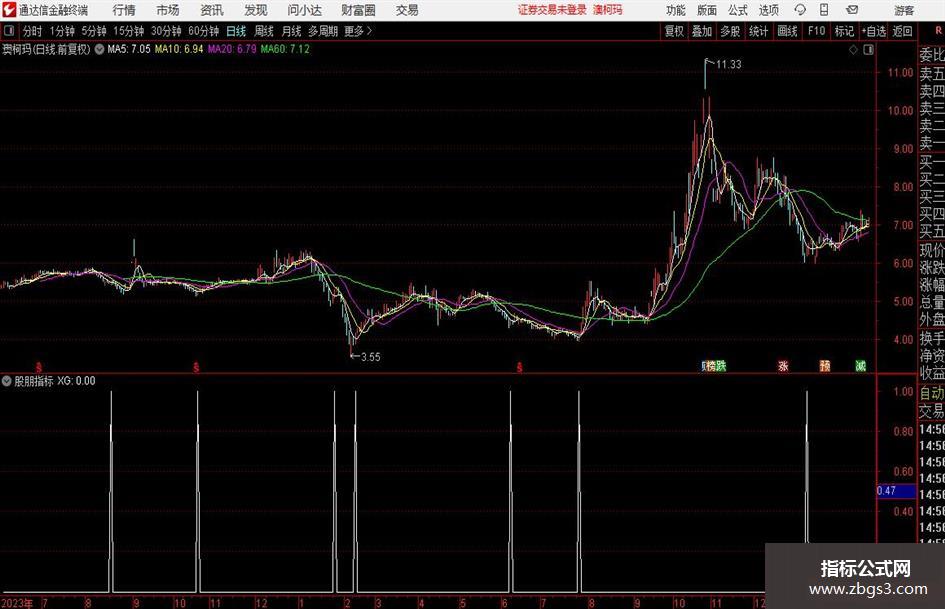
Task: Click the 澳柯玛 stock name in title bar
Action: coord(608,10)
